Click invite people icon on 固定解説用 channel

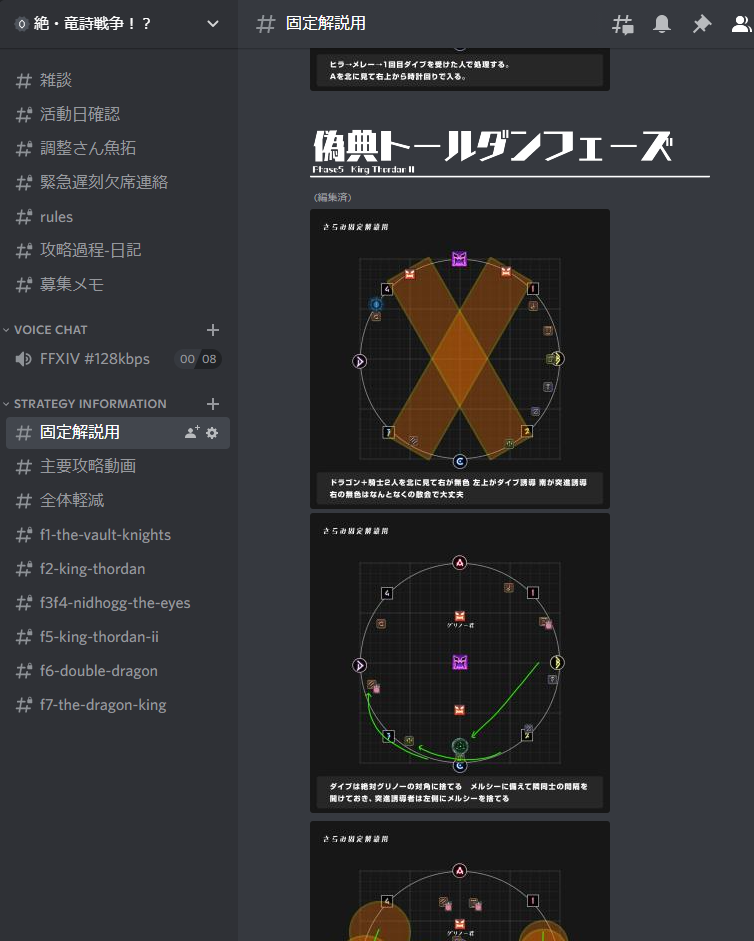192,433
